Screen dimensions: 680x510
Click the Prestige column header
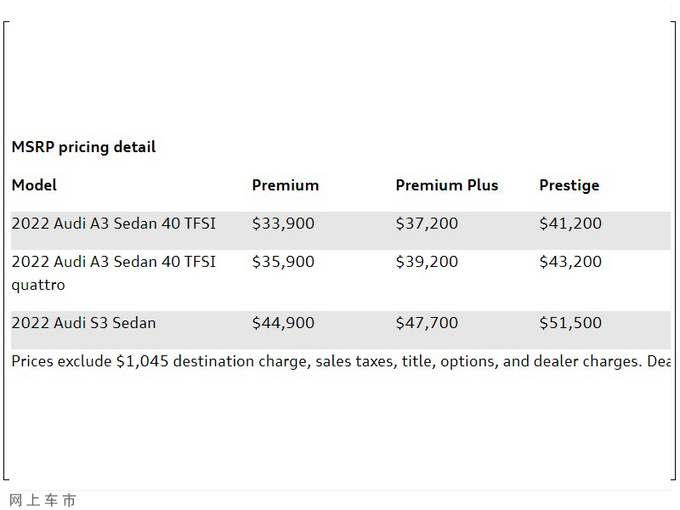[569, 185]
